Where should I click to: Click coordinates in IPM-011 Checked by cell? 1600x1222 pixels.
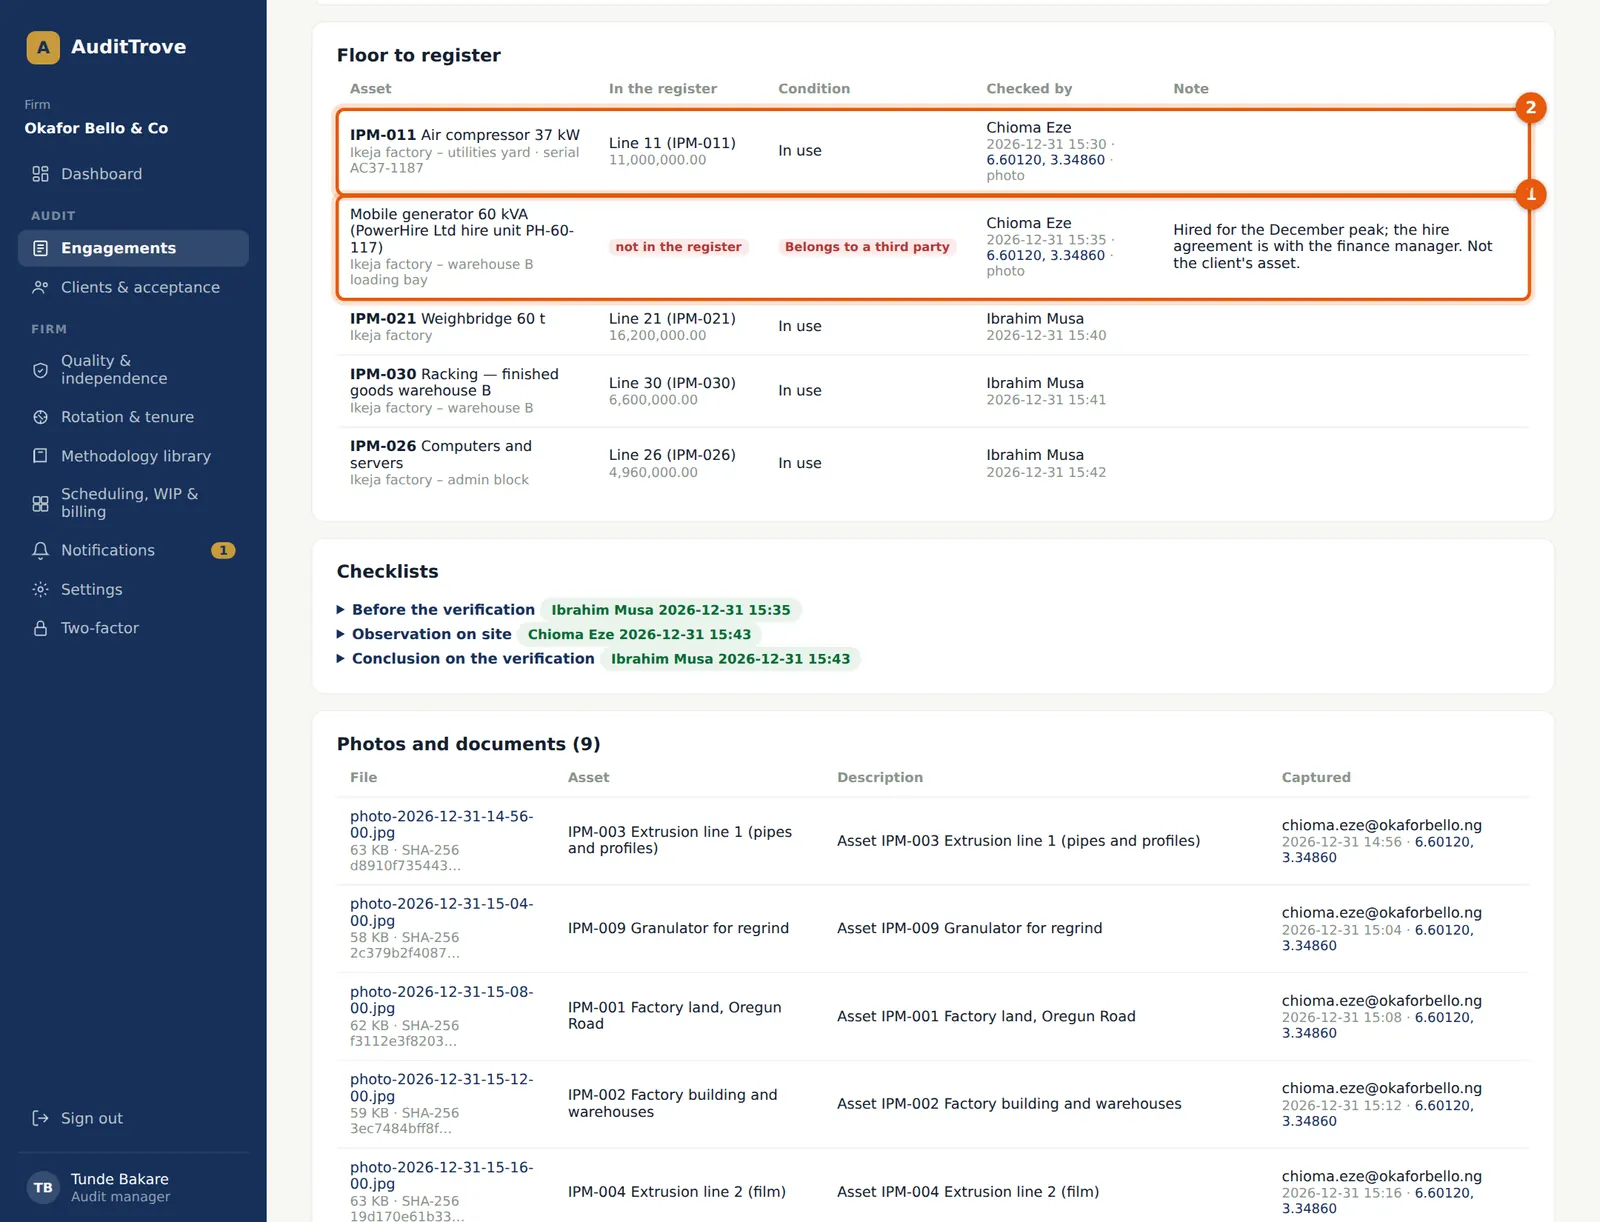[1045, 160]
